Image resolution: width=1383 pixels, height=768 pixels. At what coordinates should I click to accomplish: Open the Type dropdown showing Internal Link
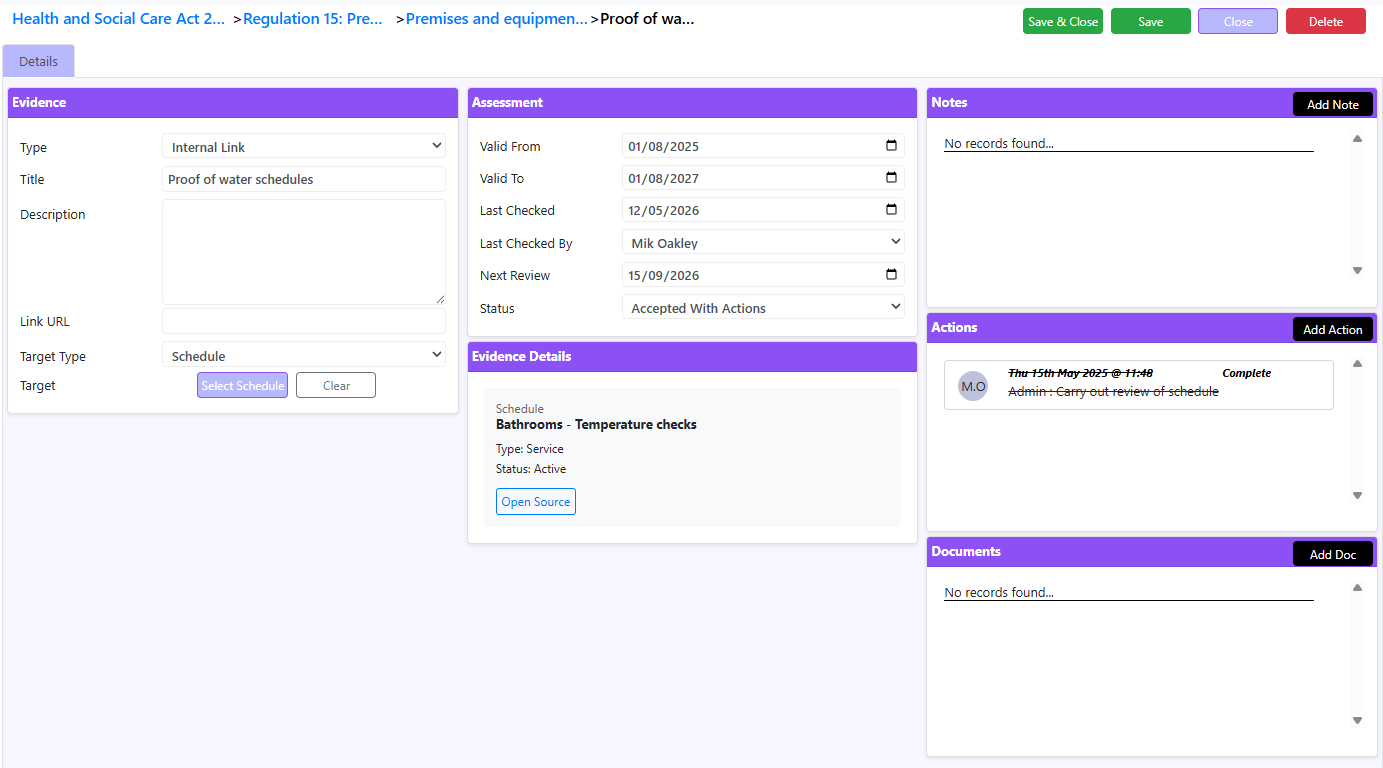[x=304, y=147]
